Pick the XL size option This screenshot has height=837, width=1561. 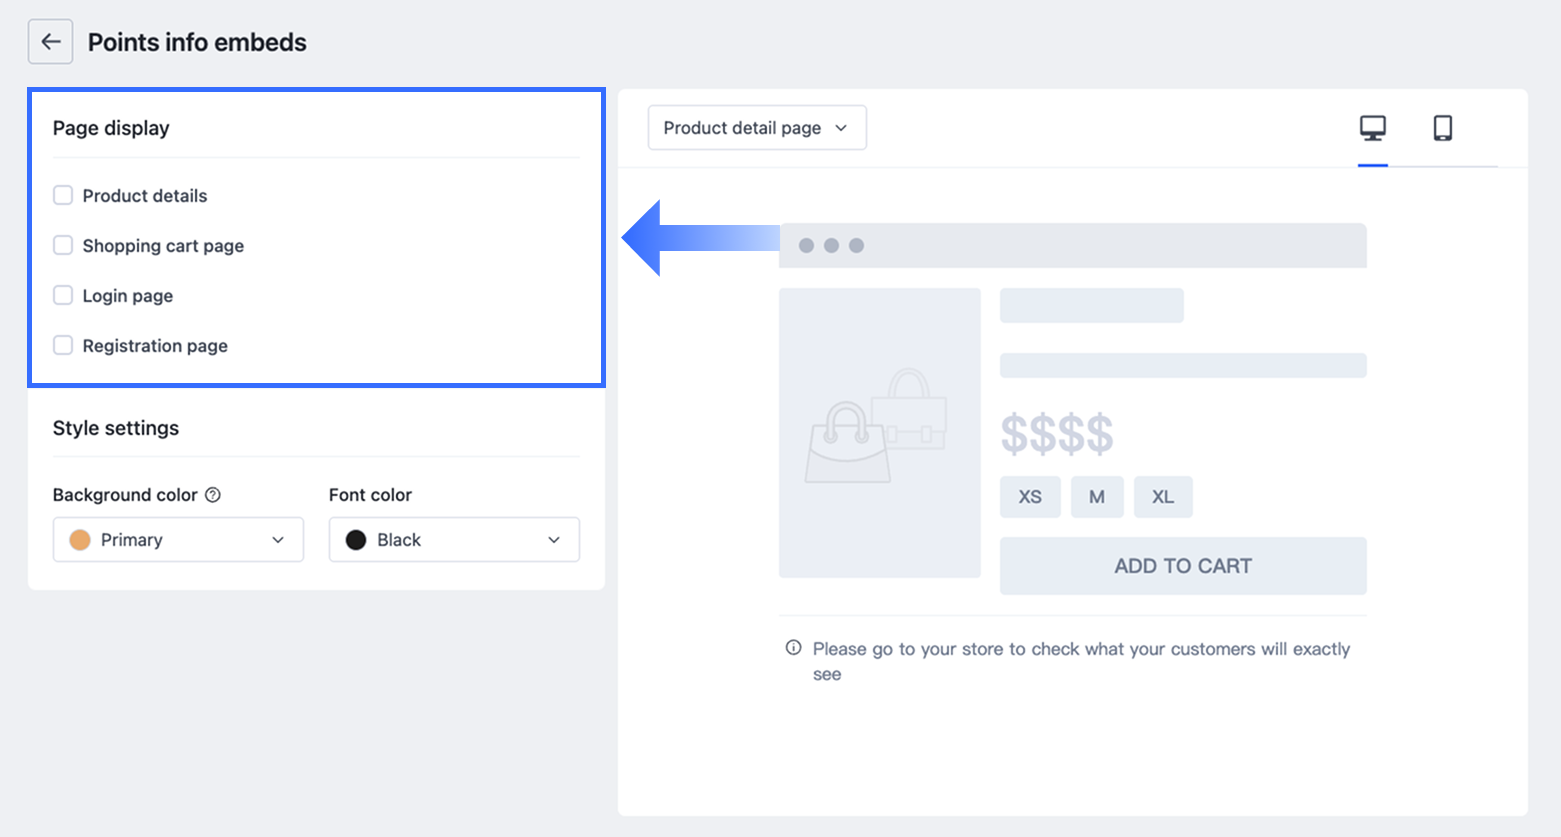(x=1163, y=497)
